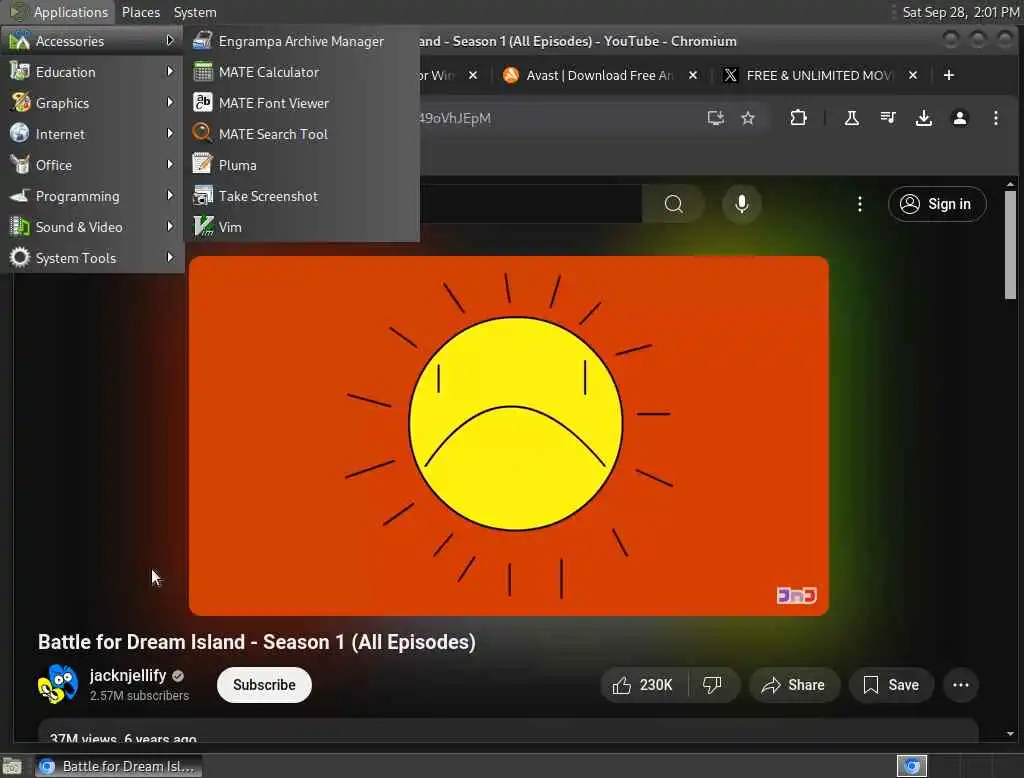Open MATE Font Viewer
This screenshot has width=1024, height=778.
point(301,103)
